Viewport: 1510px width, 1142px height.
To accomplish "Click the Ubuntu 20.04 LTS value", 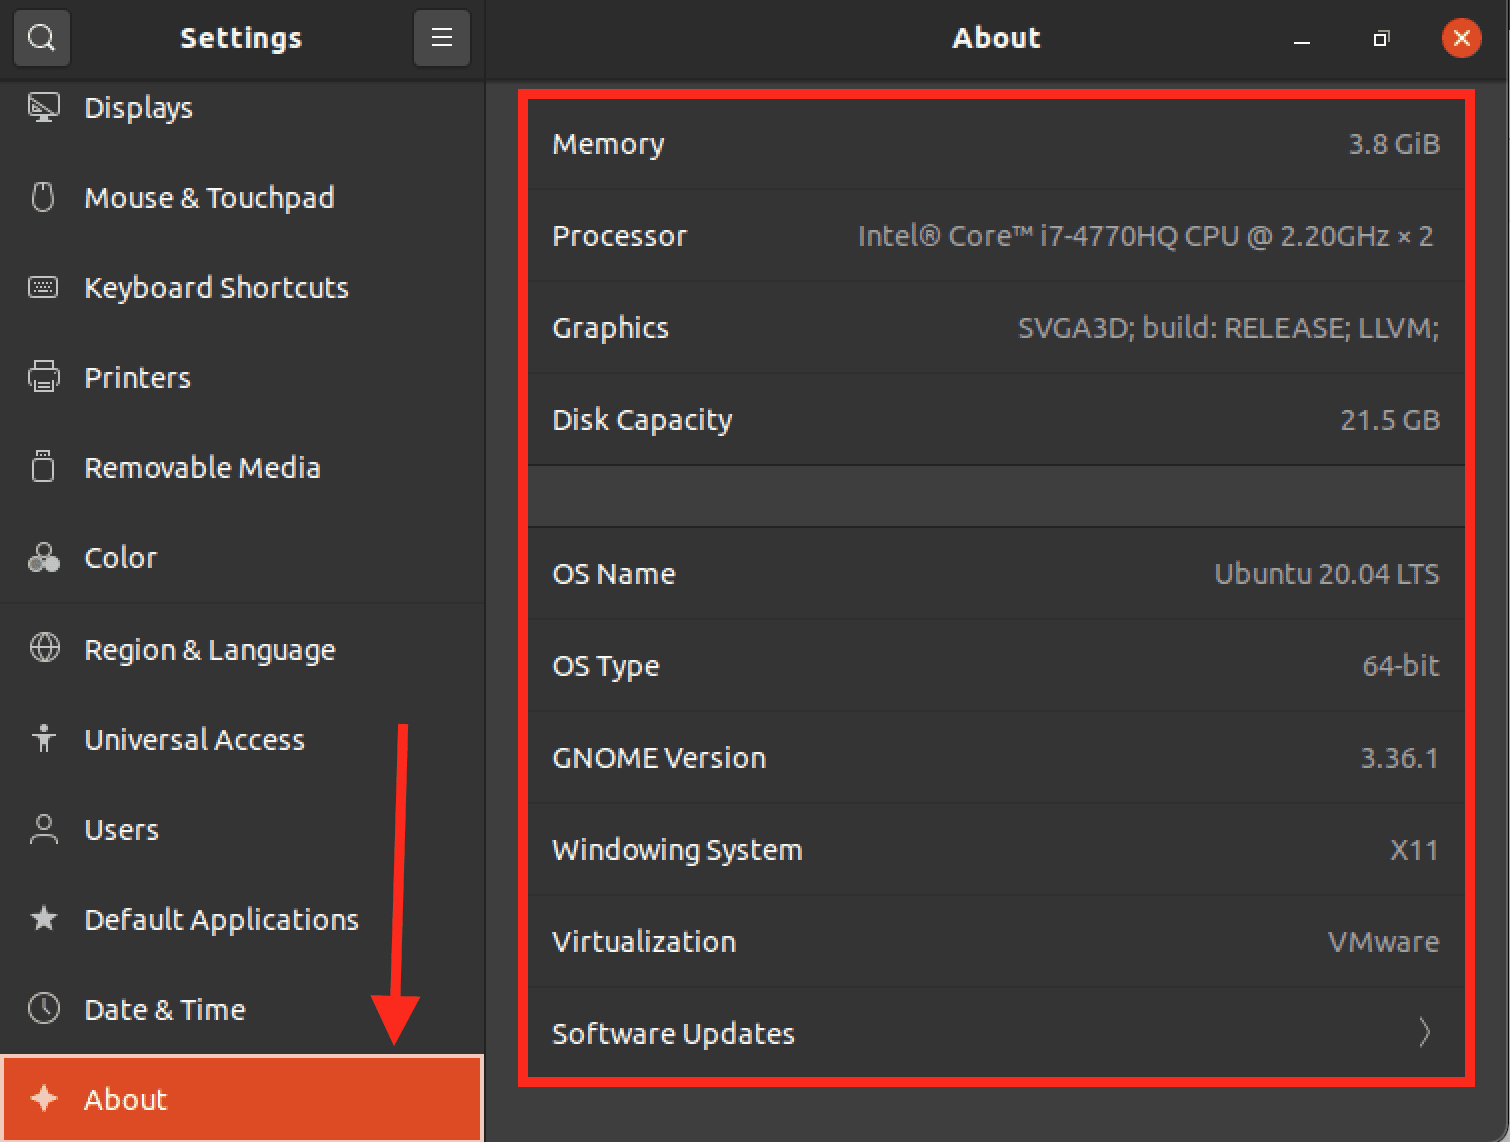I will point(1326,573).
